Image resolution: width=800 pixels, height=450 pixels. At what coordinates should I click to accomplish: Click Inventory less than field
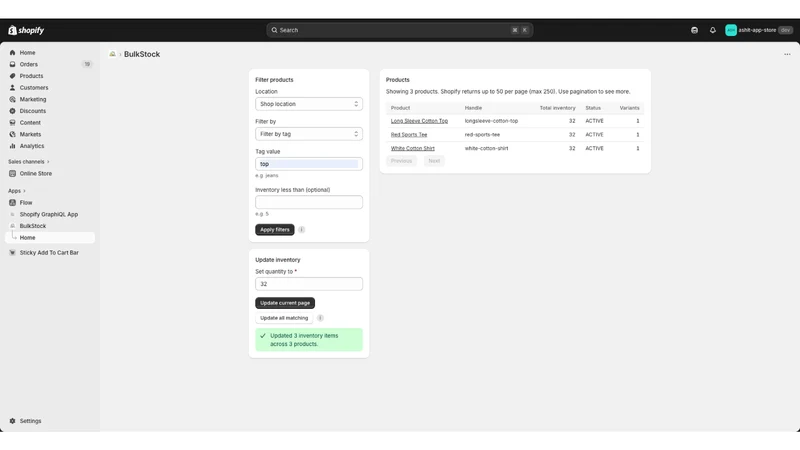point(309,202)
